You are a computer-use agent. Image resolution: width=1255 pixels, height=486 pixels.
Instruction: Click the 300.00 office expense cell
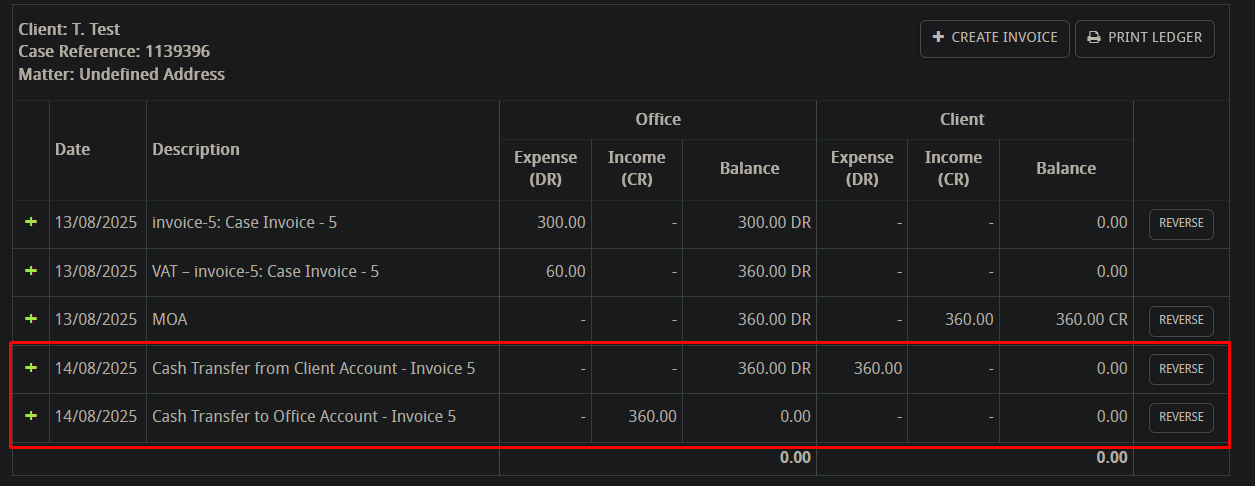tap(545, 223)
